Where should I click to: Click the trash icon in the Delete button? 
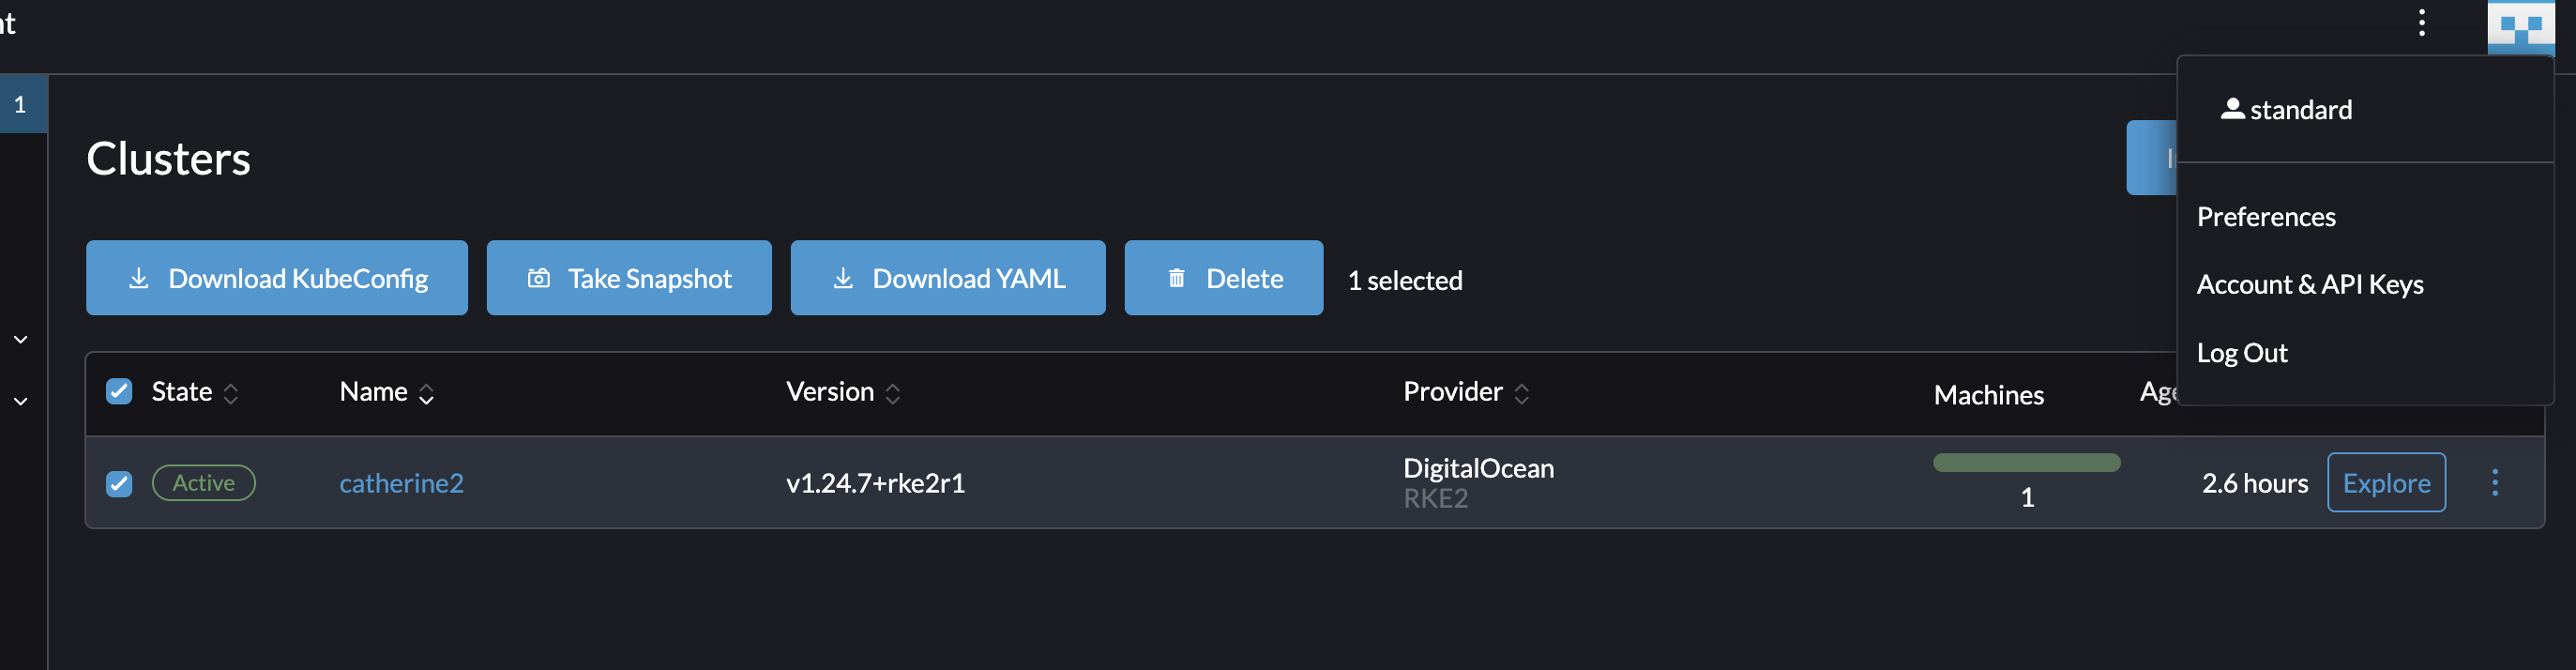tap(1177, 277)
